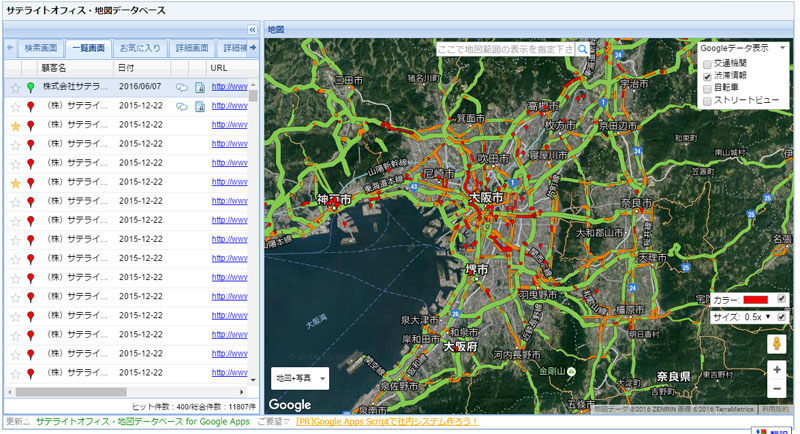
Task: Open the サイズ 0.5x size dropdown
Action: (x=757, y=317)
